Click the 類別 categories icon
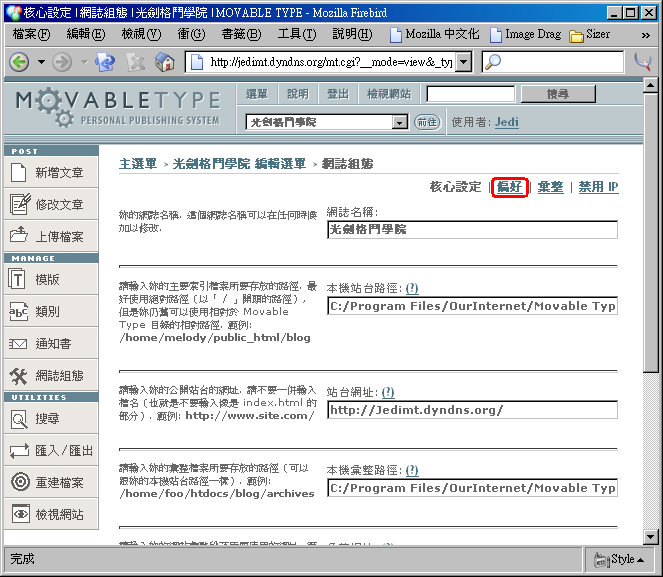 (x=18, y=312)
